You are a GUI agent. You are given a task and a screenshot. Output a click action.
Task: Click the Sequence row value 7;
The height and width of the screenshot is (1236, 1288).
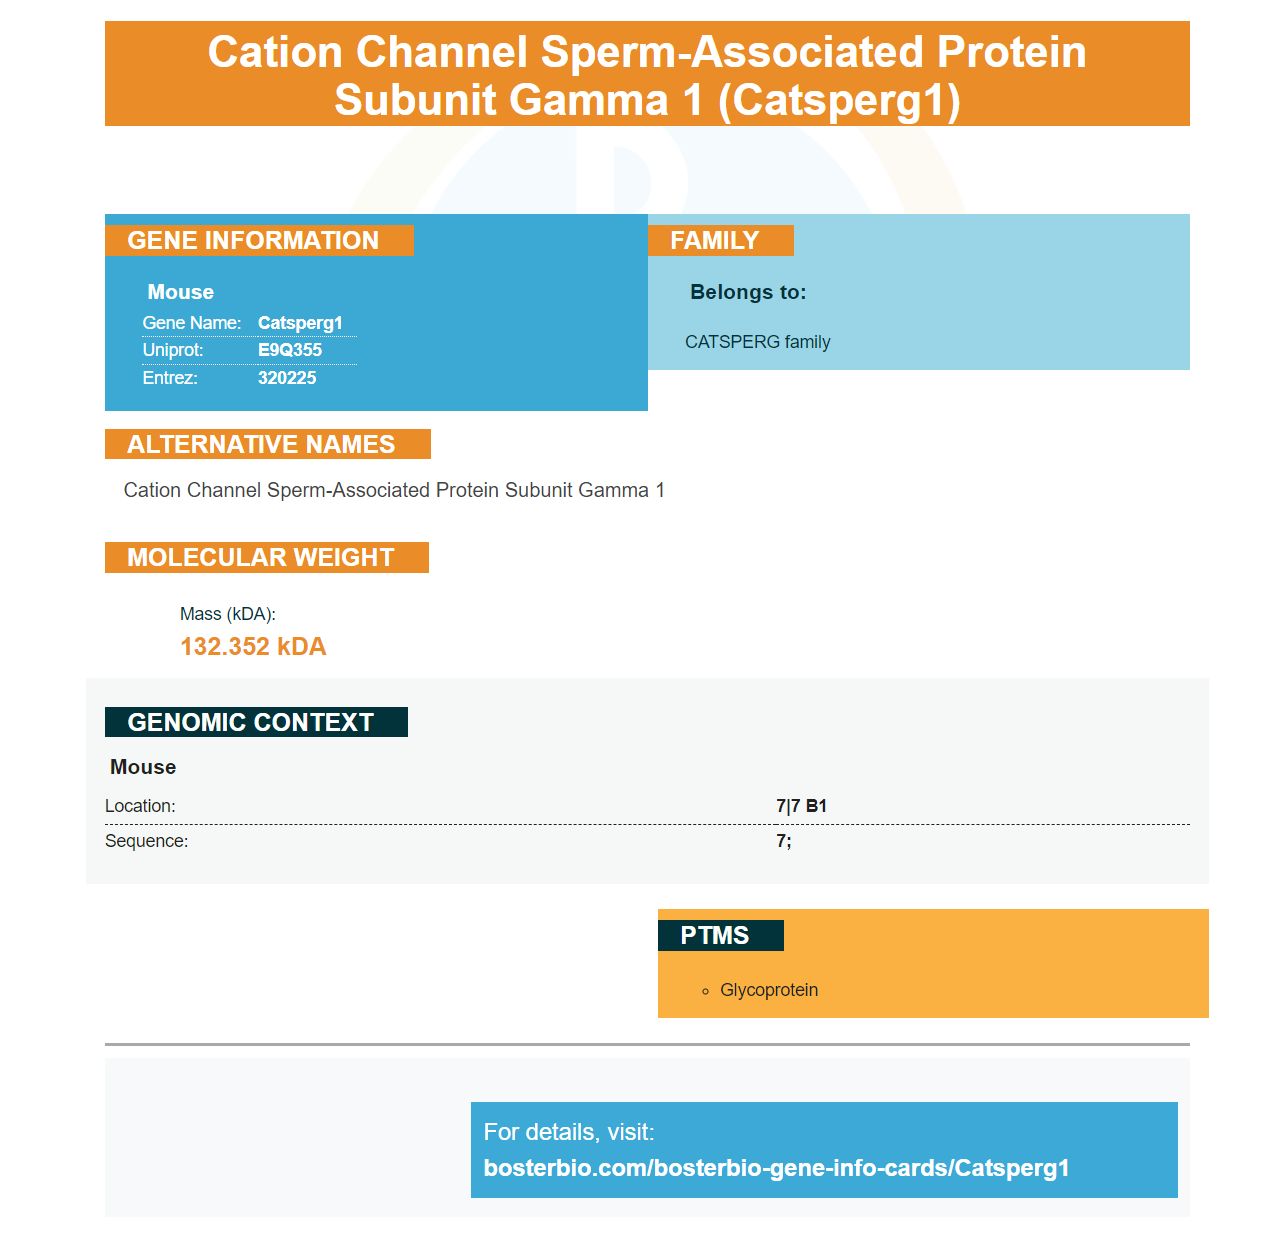784,841
